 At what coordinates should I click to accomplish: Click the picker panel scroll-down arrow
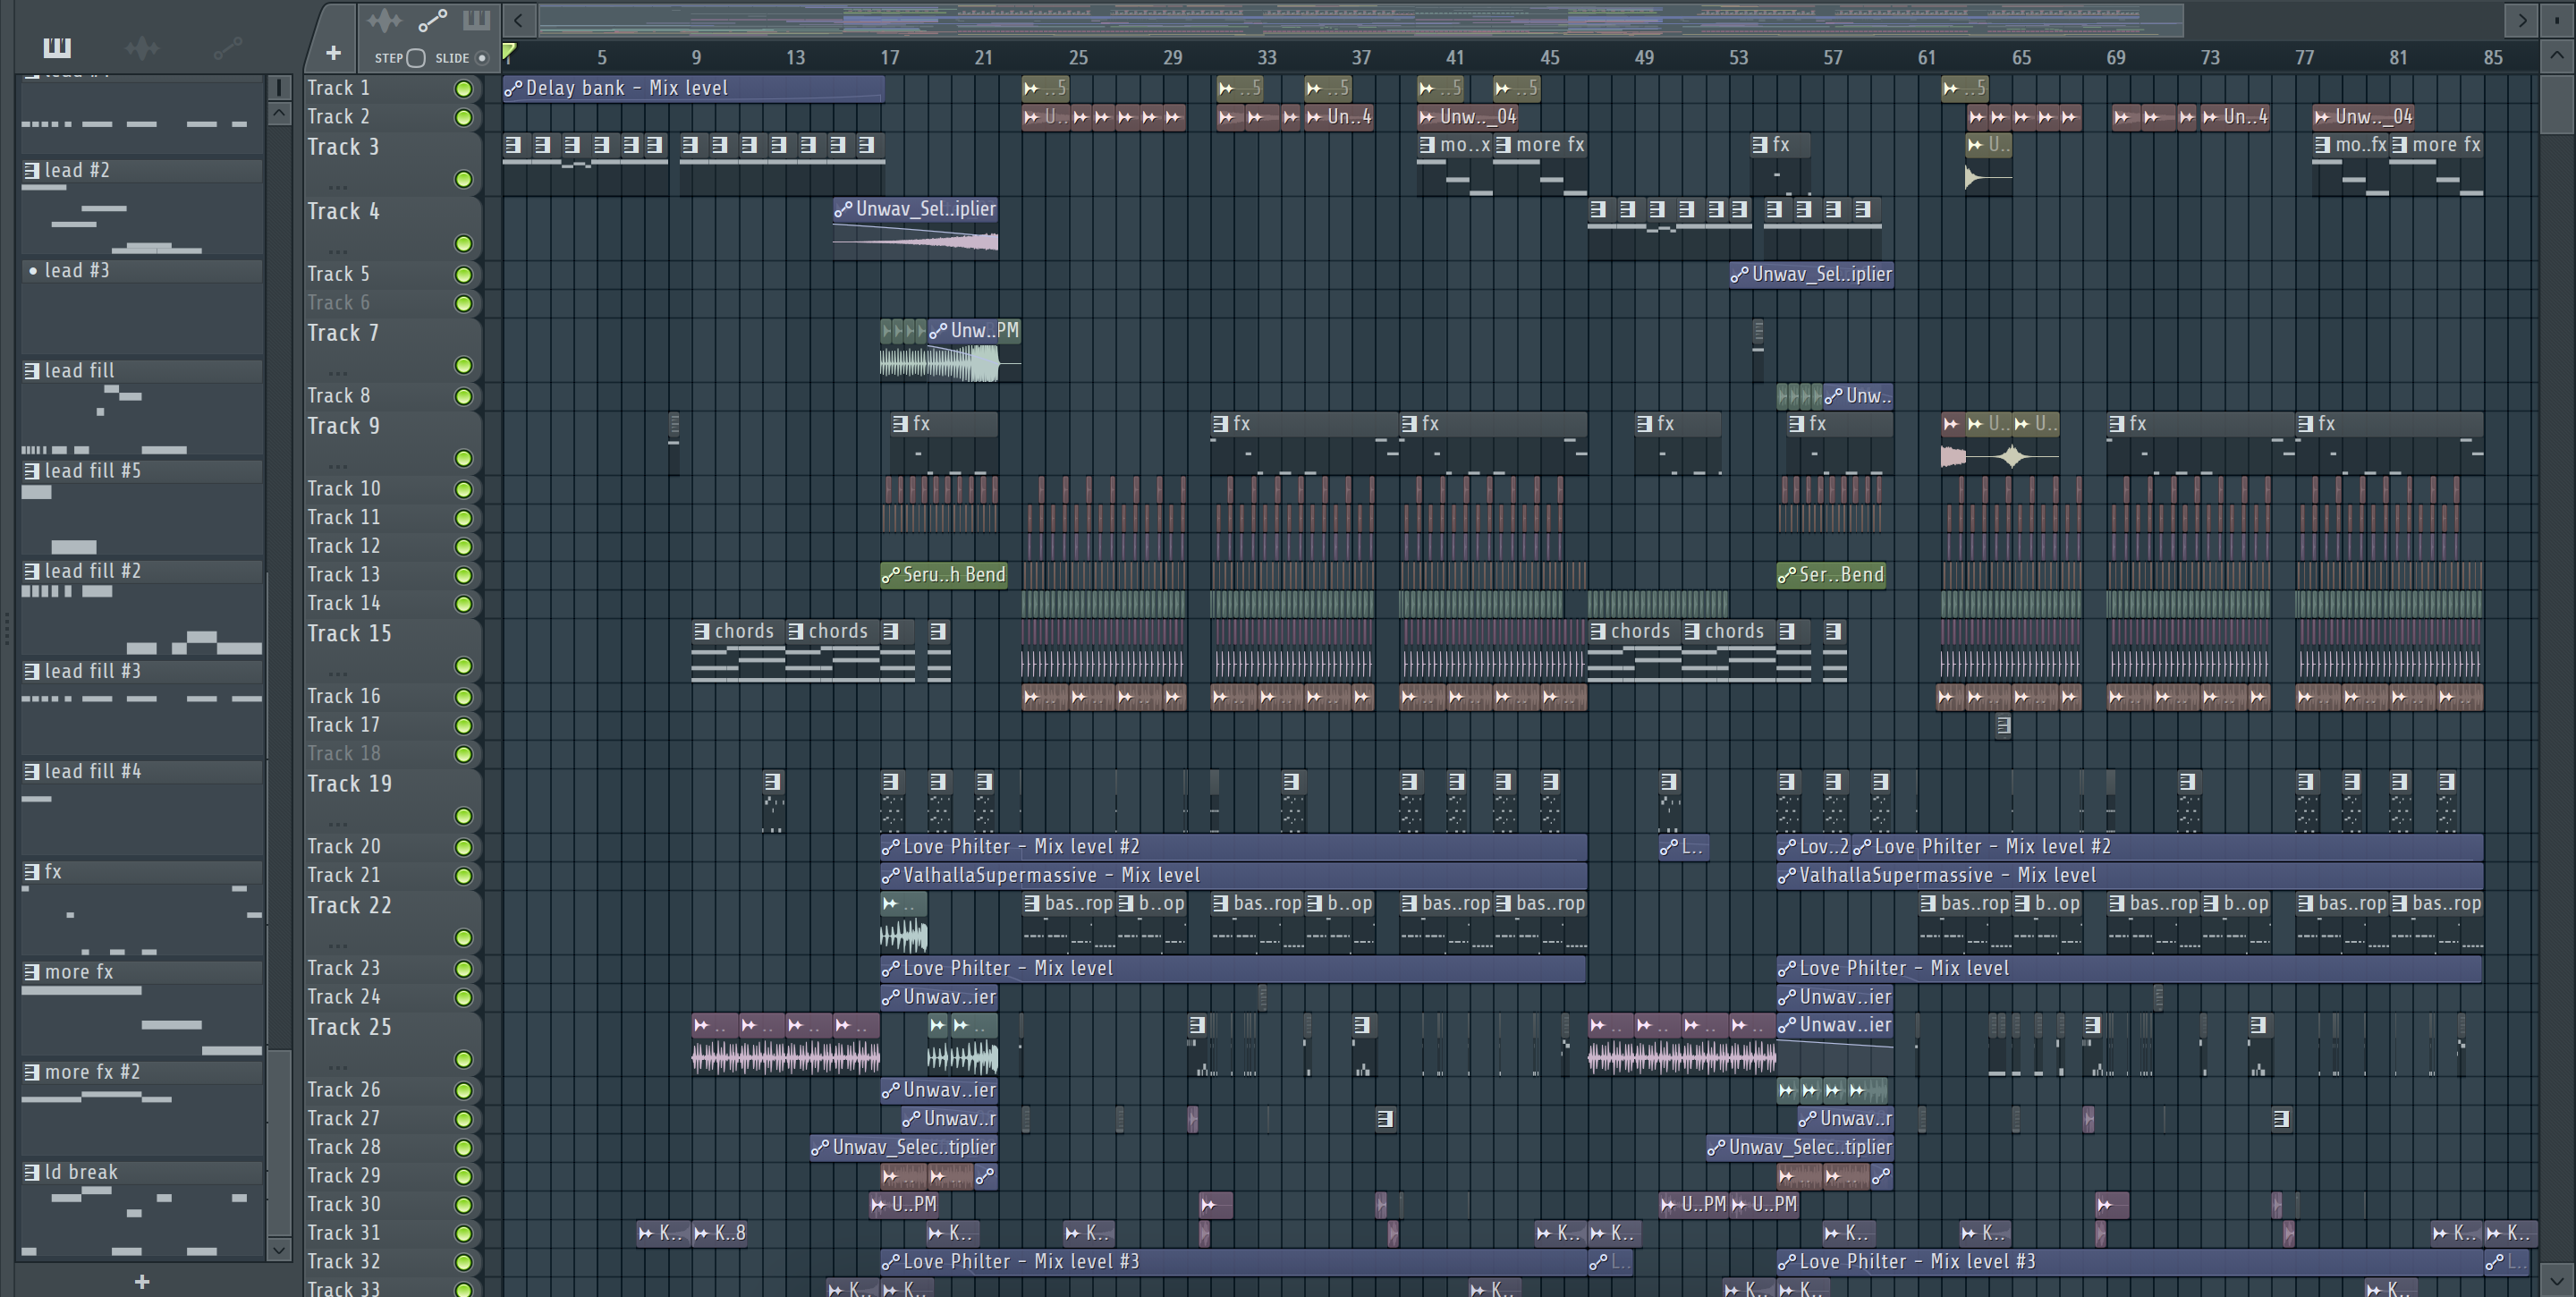279,1249
